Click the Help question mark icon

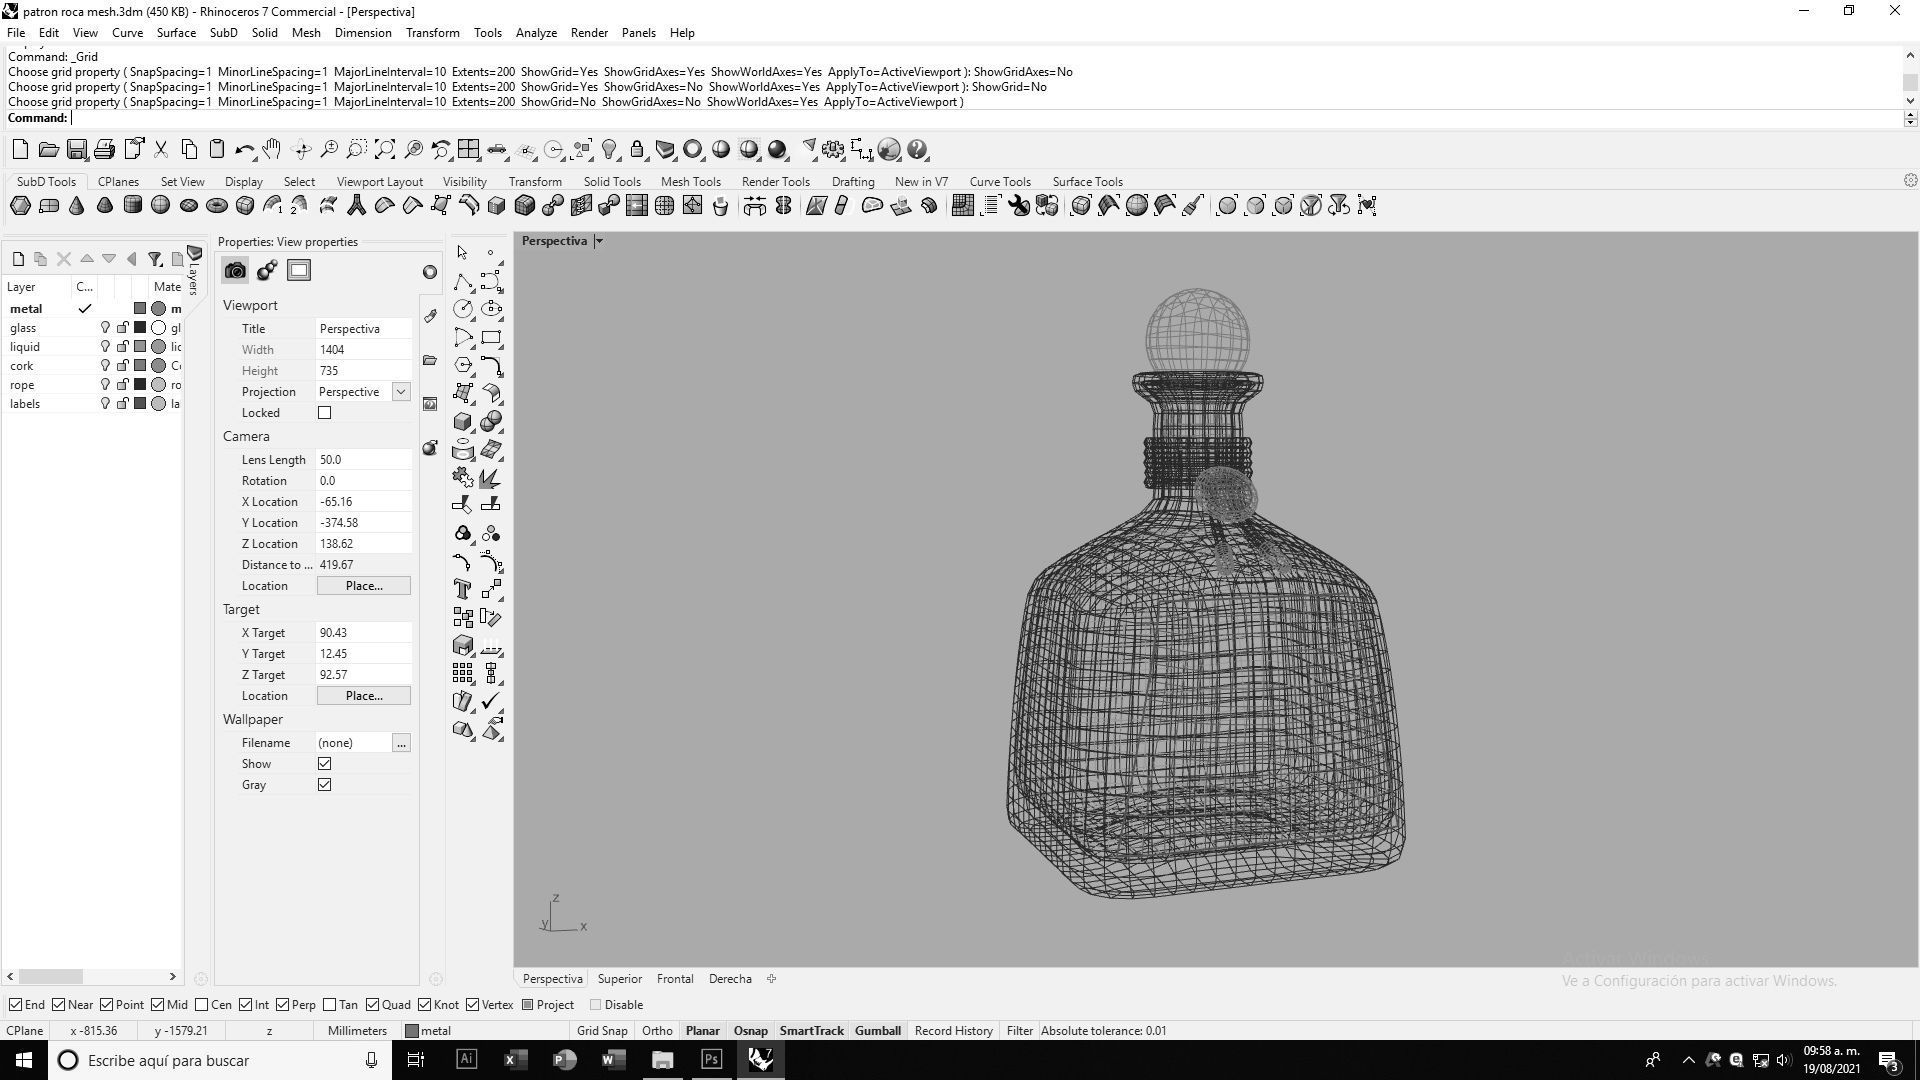[918, 150]
